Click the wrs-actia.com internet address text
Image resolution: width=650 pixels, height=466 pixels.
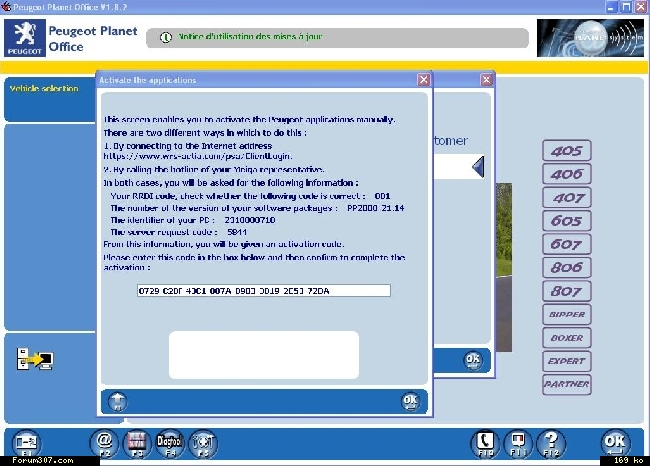198,156
